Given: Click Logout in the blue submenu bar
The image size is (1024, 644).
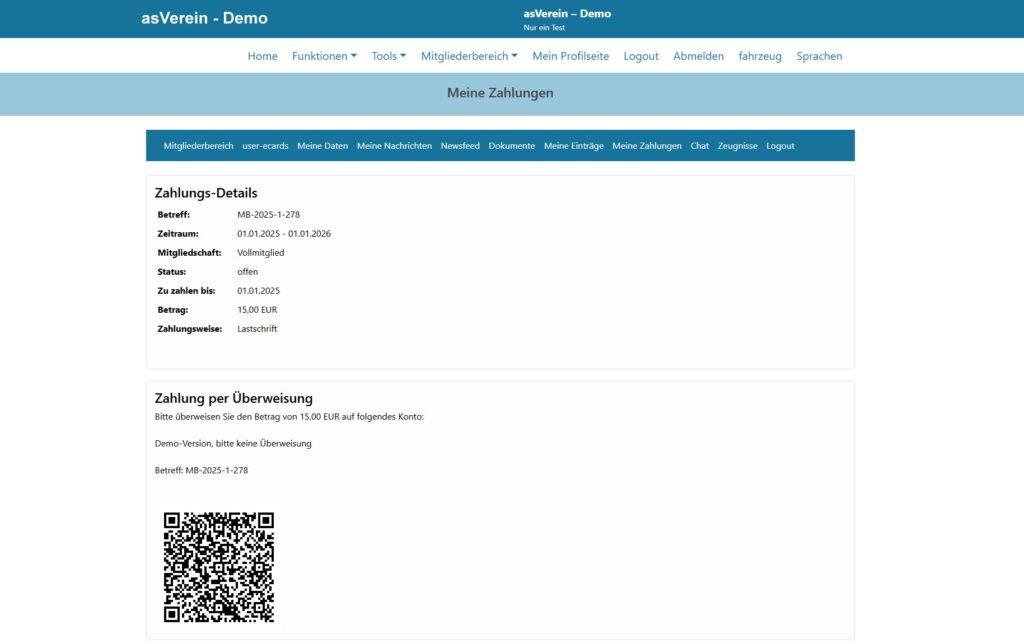Looking at the screenshot, I should coord(780,146).
